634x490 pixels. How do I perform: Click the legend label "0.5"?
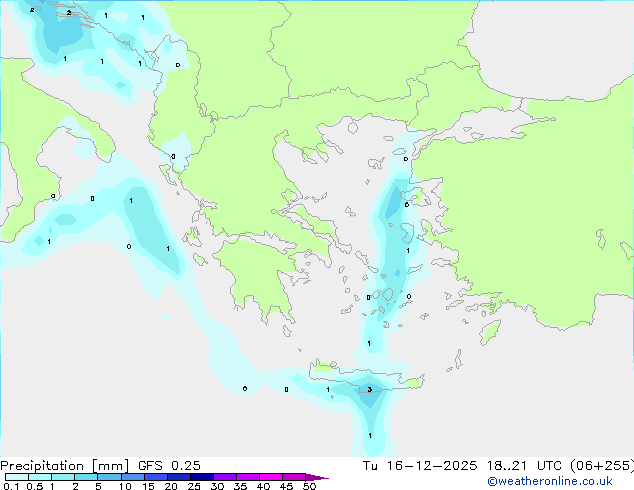[x=35, y=486]
